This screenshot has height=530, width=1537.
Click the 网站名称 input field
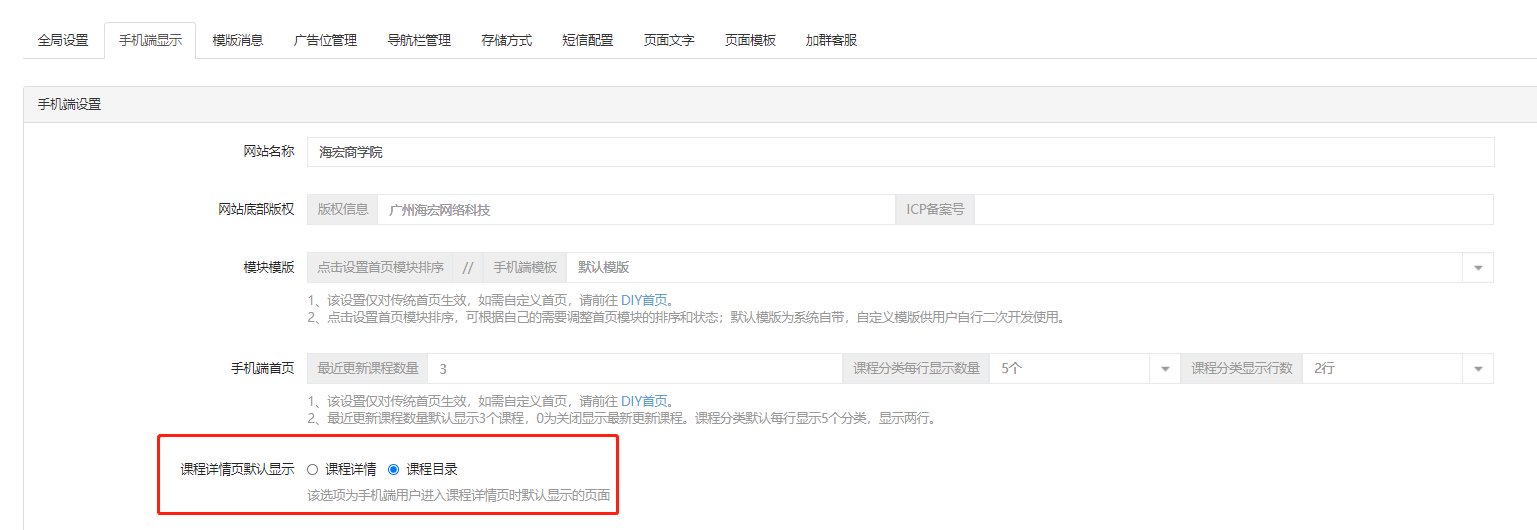tap(900, 152)
